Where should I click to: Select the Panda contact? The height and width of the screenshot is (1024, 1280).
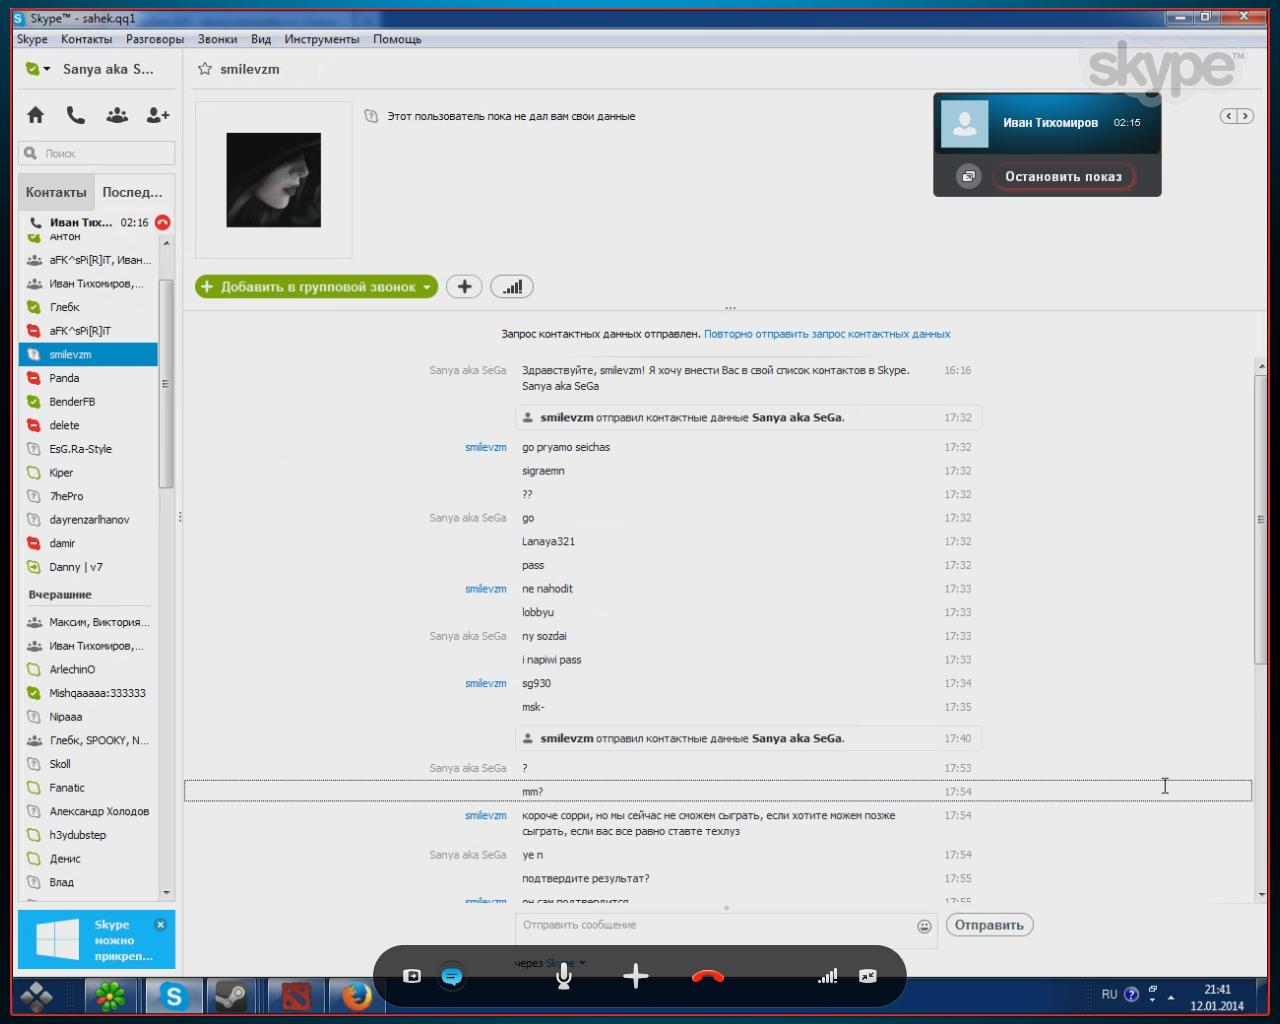coord(88,378)
